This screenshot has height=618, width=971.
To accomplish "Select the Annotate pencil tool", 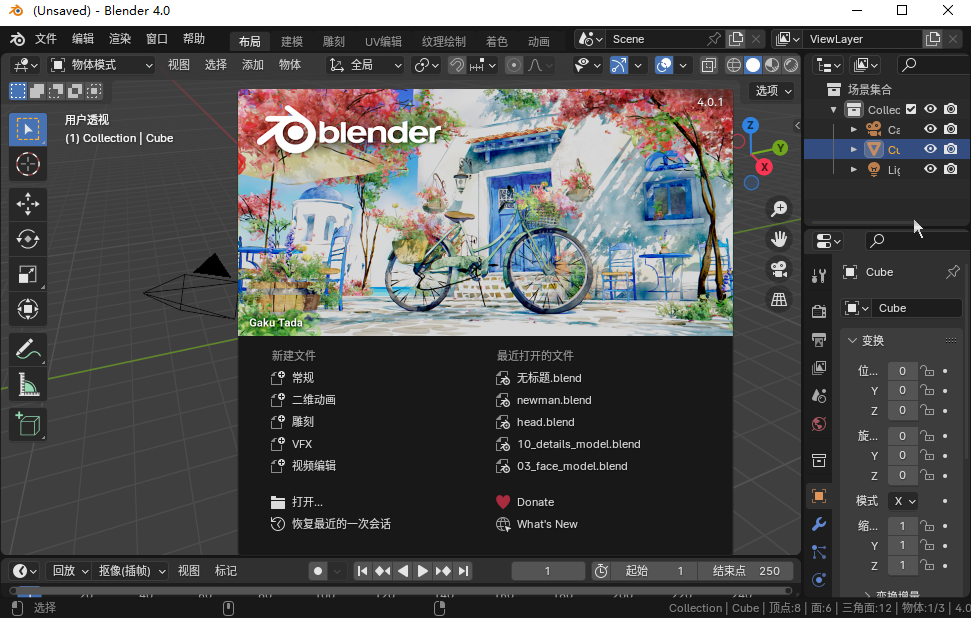I will (28, 349).
